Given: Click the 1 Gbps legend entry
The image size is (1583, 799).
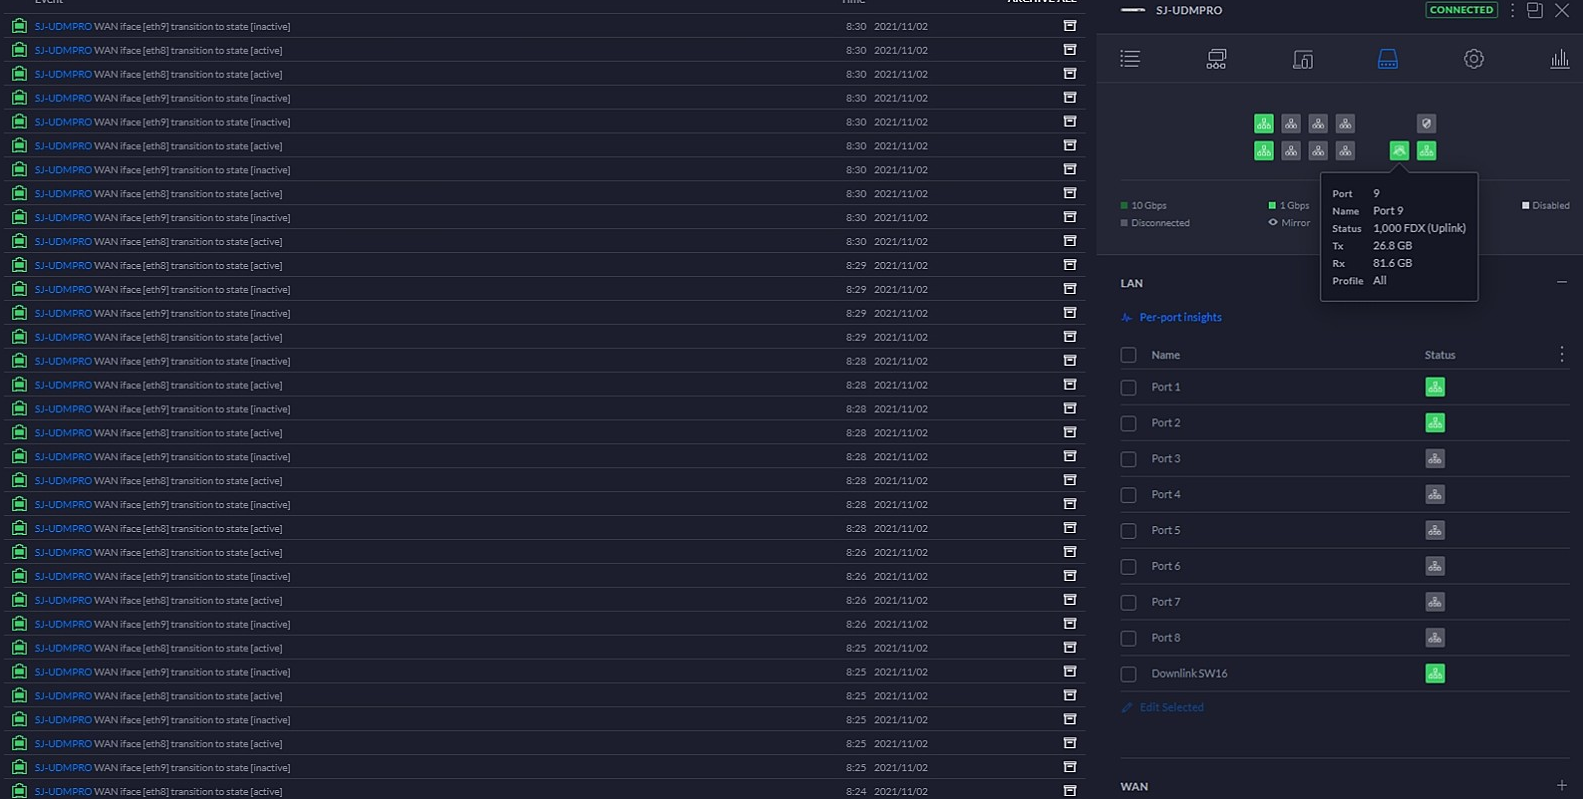Looking at the screenshot, I should point(1289,205).
